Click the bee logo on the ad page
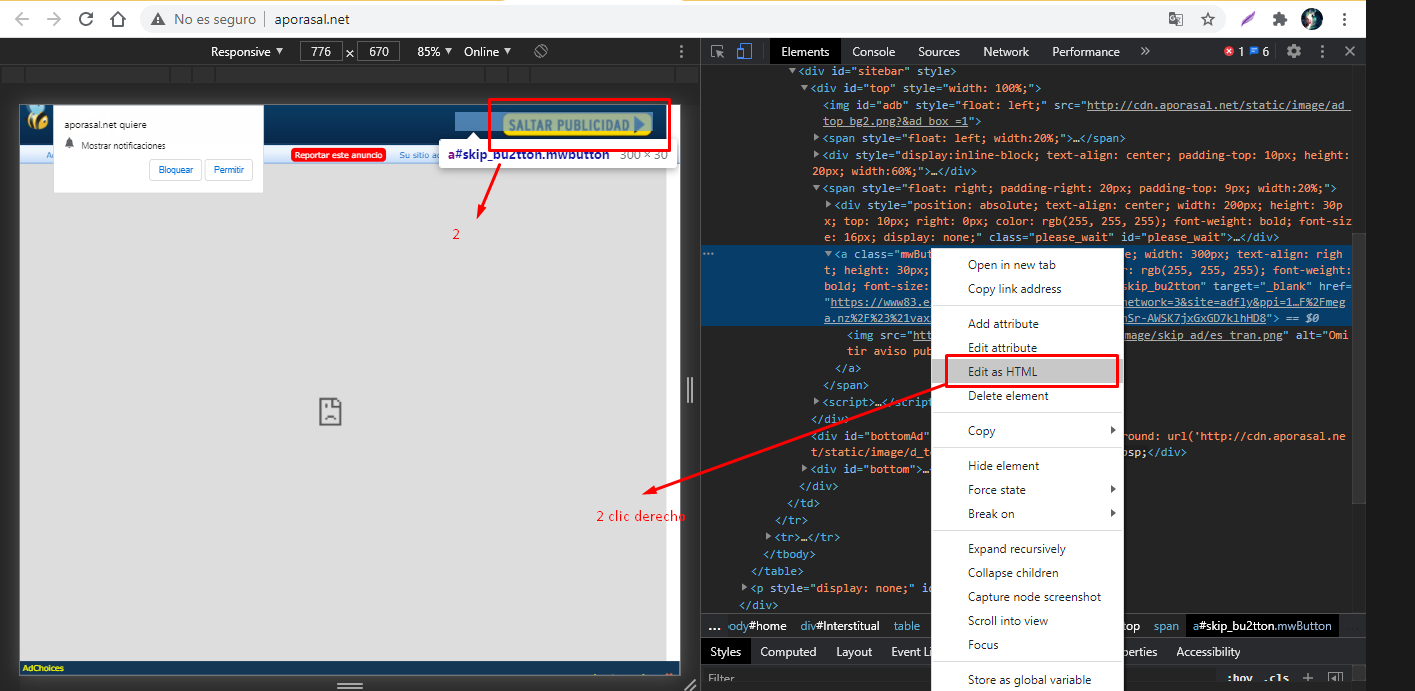Image resolution: width=1415 pixels, height=691 pixels. pyautogui.click(x=38, y=119)
